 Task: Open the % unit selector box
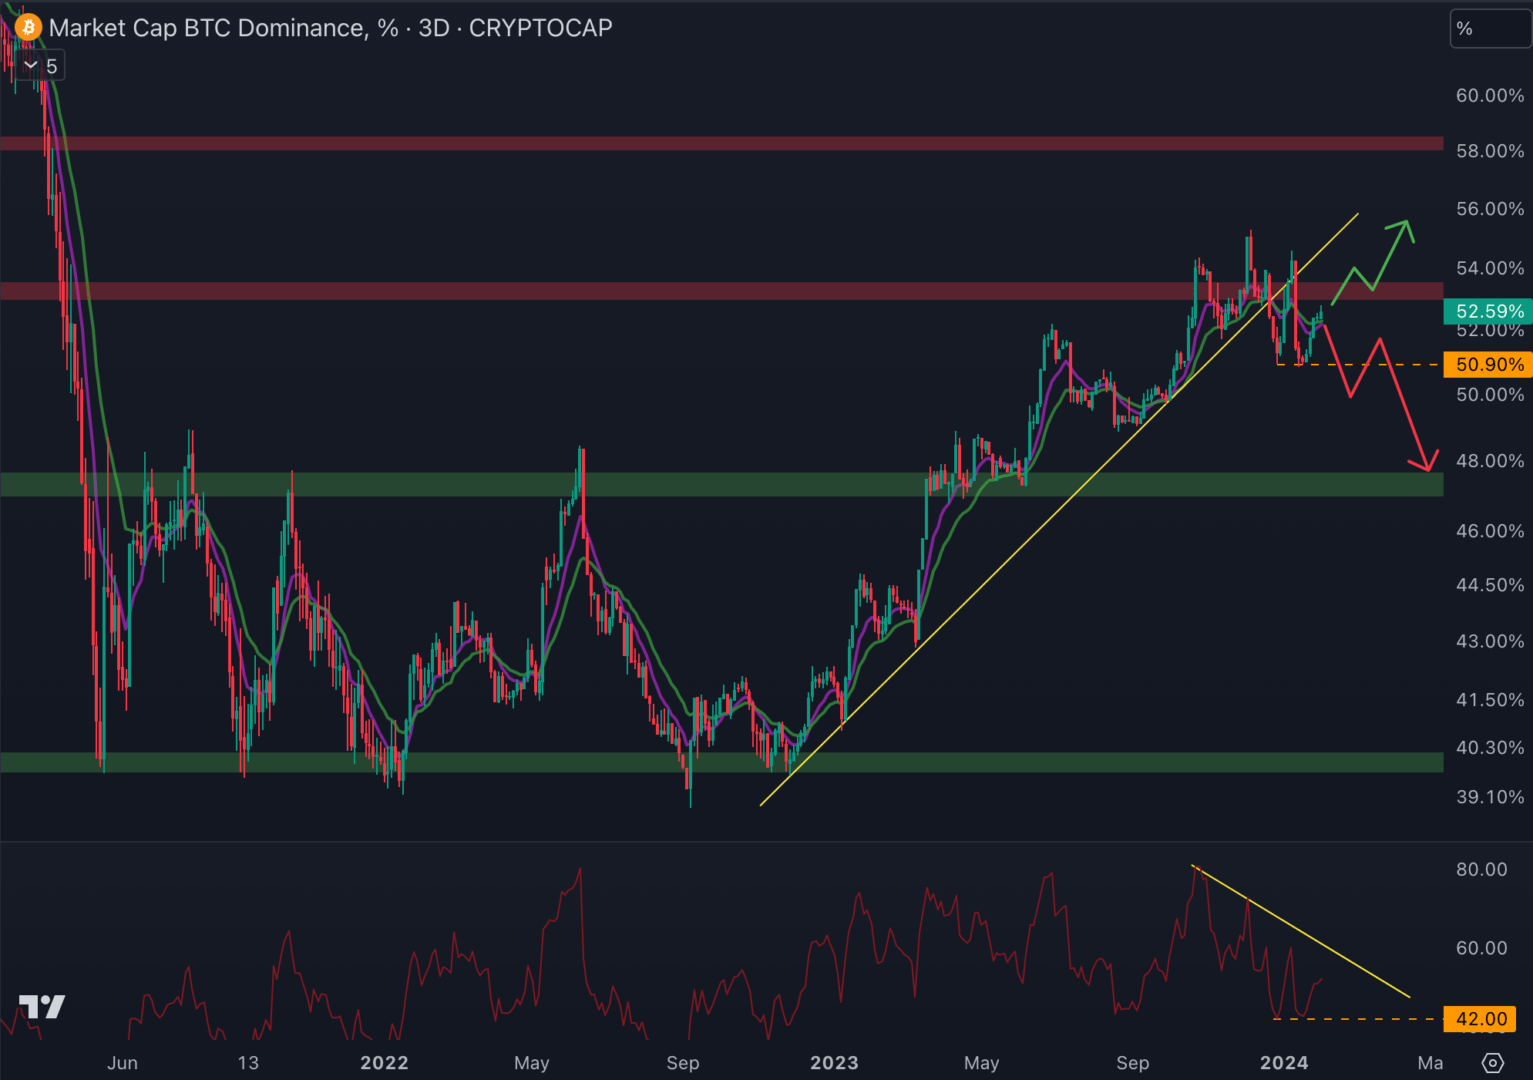1488,29
